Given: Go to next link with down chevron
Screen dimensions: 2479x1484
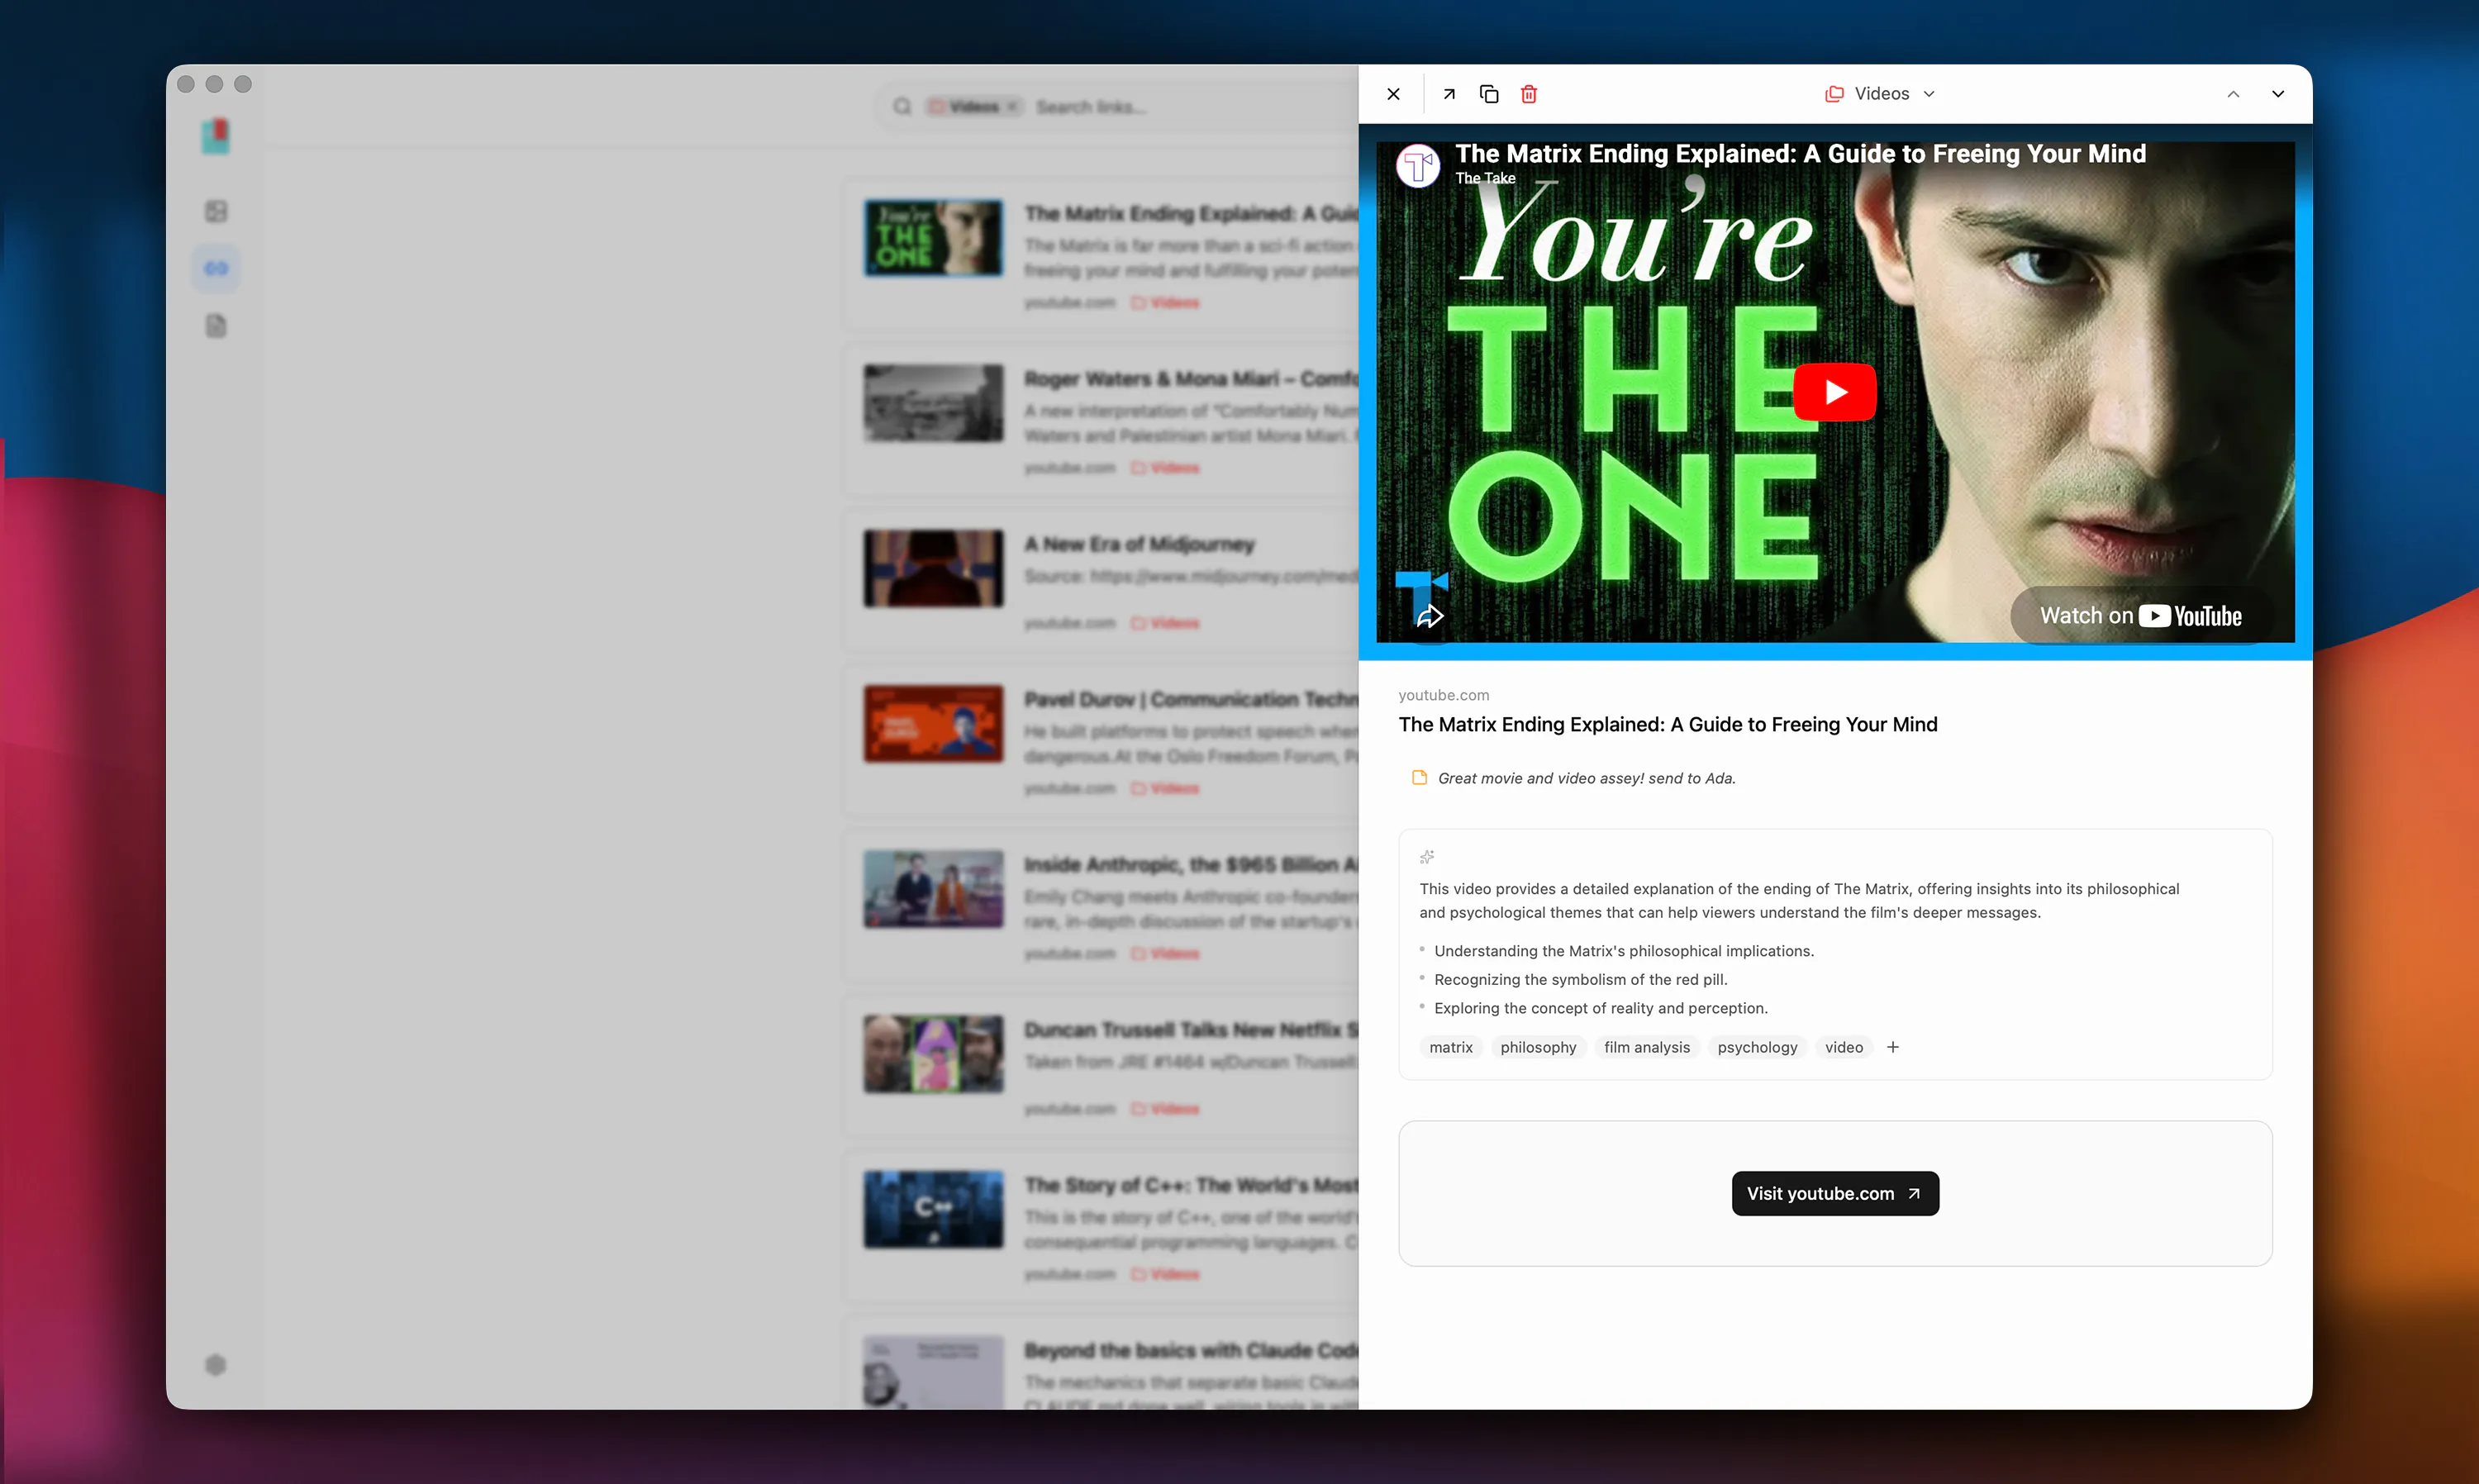Looking at the screenshot, I should [2278, 94].
